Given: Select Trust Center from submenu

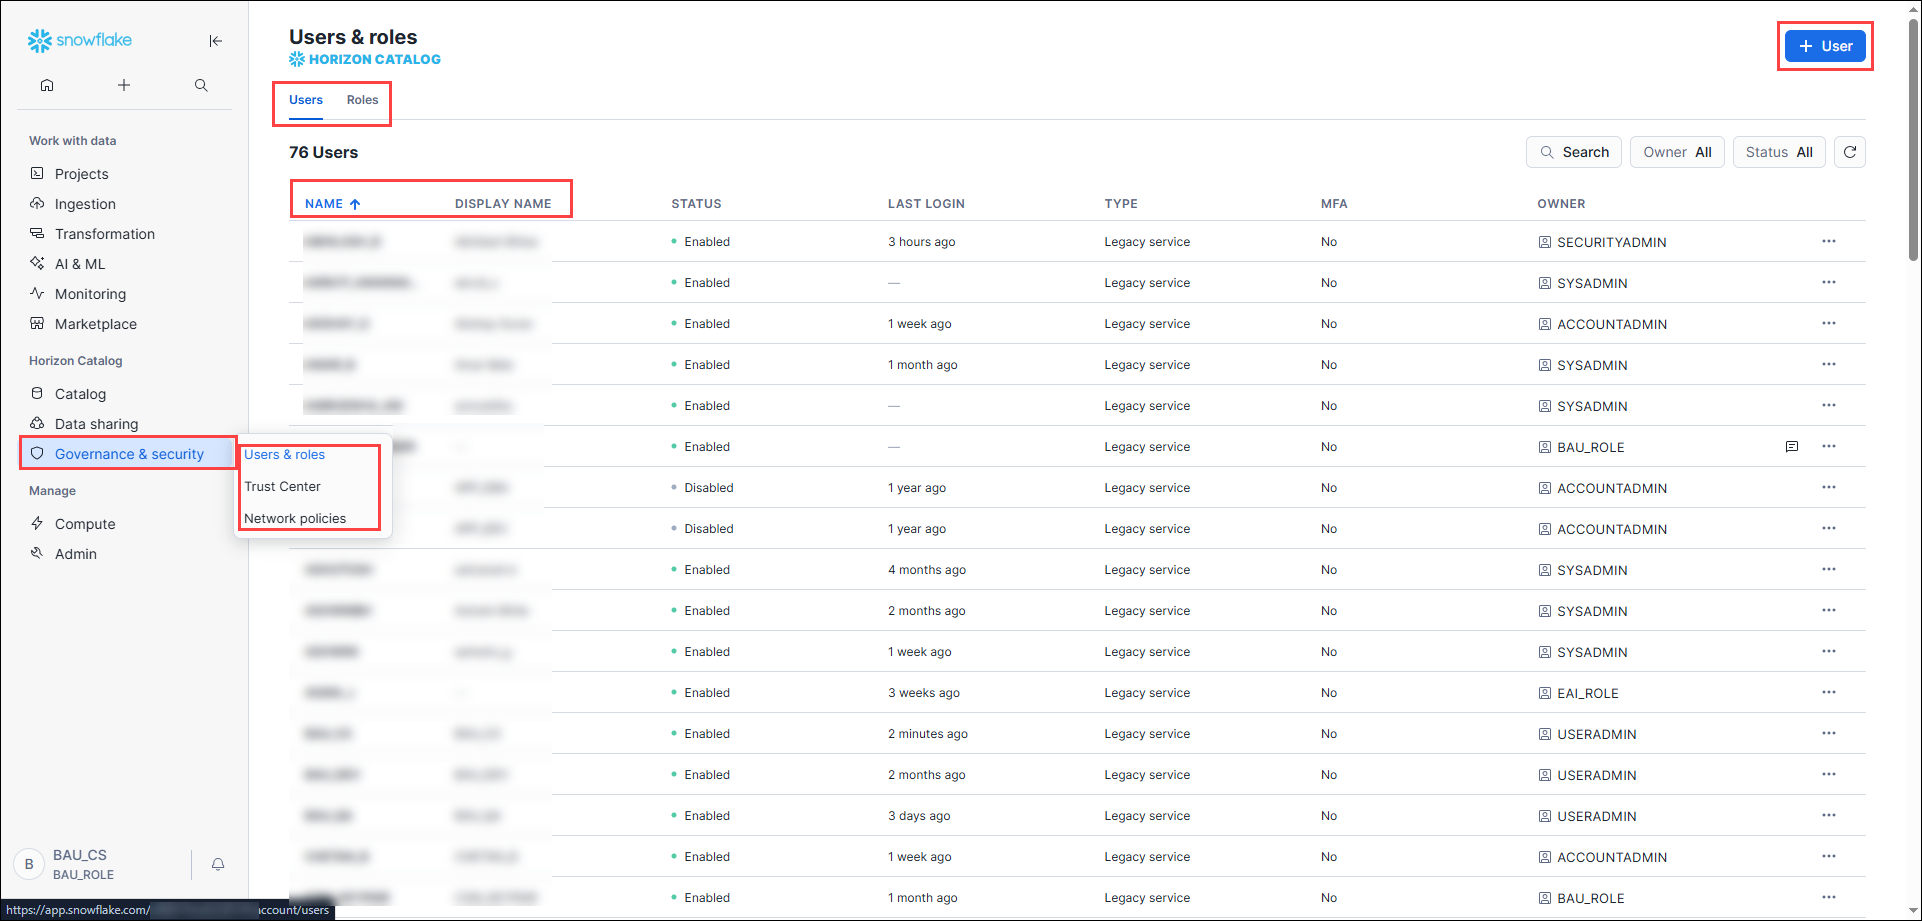Looking at the screenshot, I should pos(283,487).
